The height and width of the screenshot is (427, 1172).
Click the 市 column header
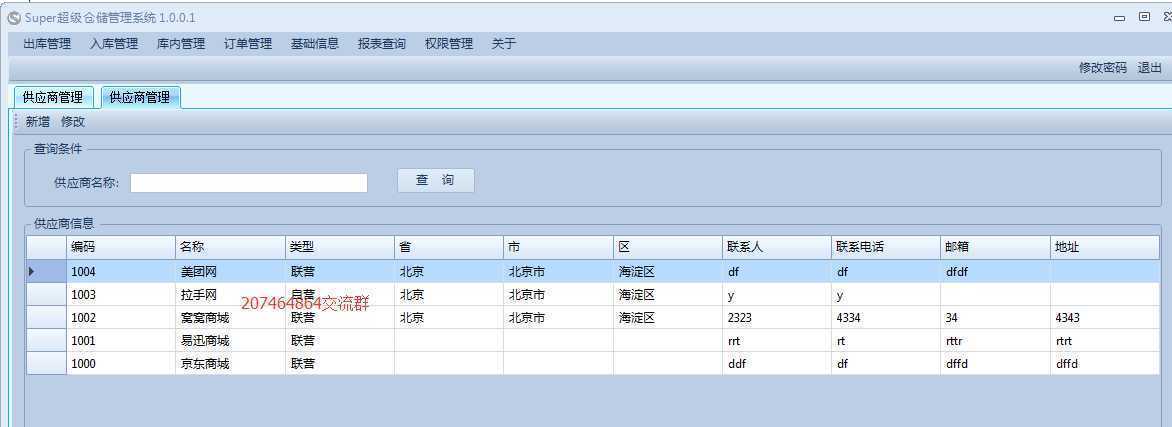point(558,248)
